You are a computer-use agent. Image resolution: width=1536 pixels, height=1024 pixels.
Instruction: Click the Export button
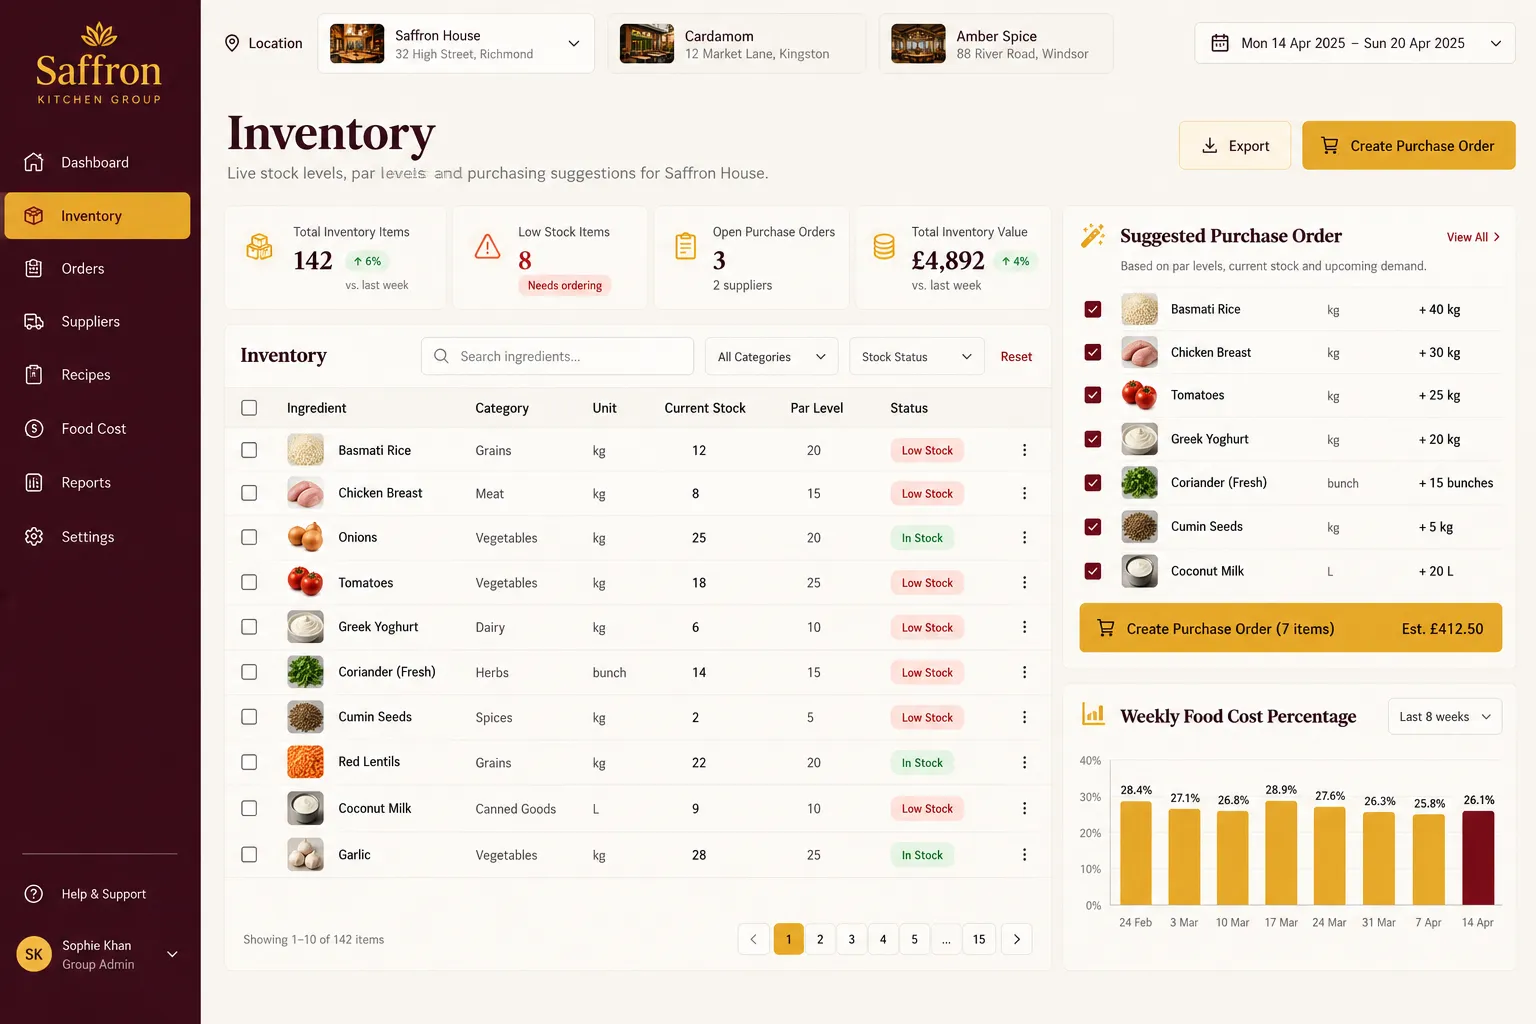coord(1235,146)
